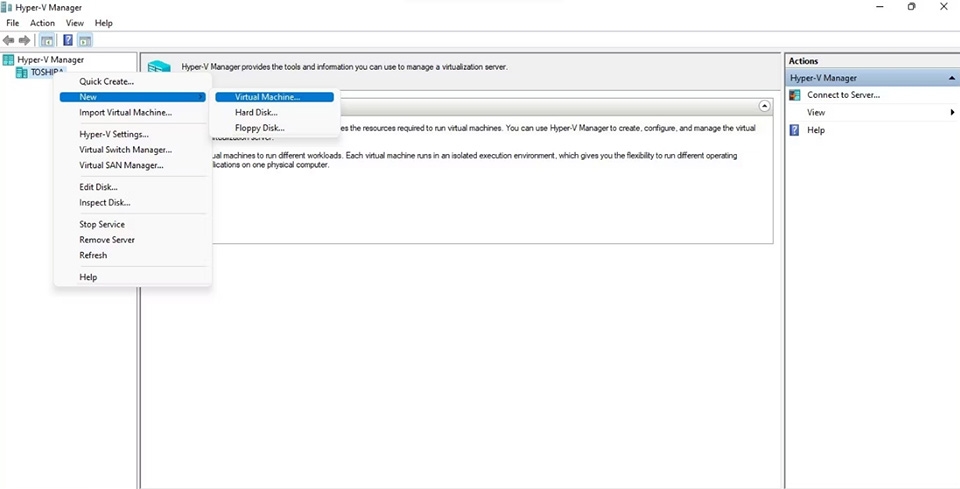This screenshot has height=489, width=960.
Task: Toggle Show/Hide Console Tree toolbar icon
Action: click(x=47, y=40)
